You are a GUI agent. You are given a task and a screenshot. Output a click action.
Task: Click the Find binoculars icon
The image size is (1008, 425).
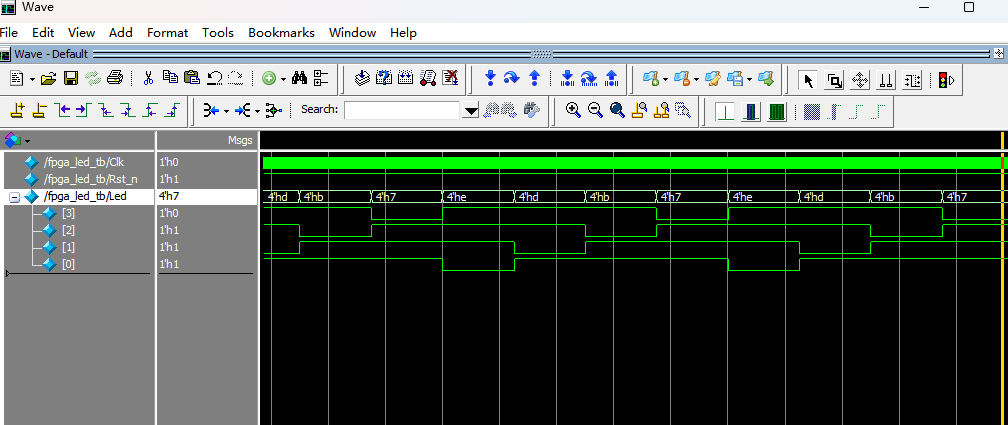pyautogui.click(x=299, y=78)
